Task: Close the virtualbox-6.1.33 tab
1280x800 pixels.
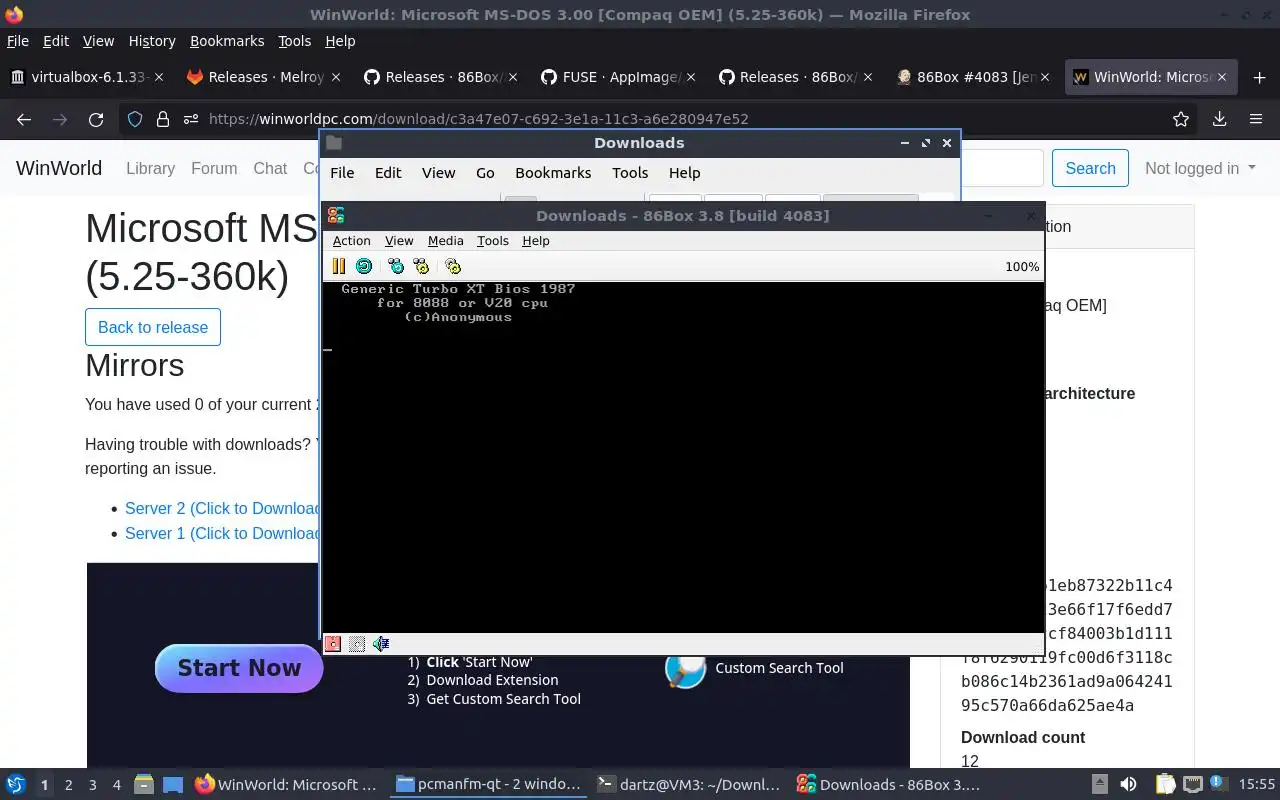Action: point(159,77)
